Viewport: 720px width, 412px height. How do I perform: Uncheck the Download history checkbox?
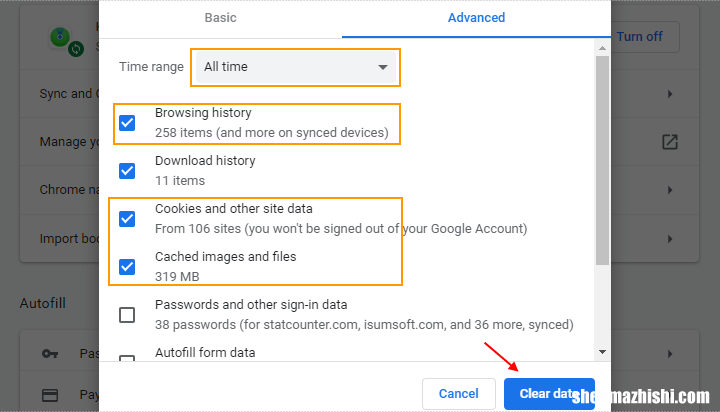(x=127, y=171)
